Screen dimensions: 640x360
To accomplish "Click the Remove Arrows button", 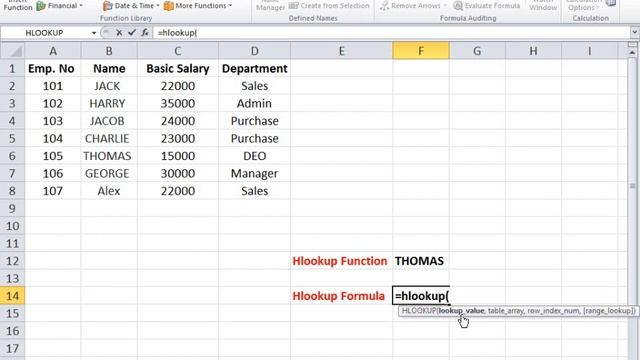I will point(413,6).
